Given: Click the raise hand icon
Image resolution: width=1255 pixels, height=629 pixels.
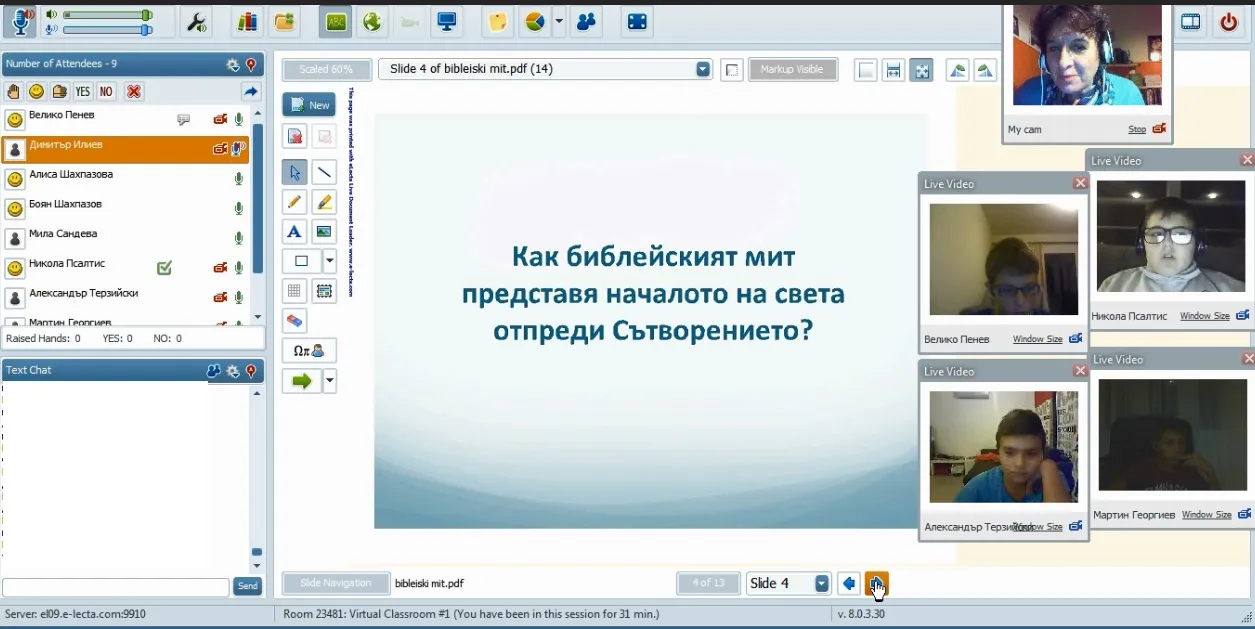Looking at the screenshot, I should [14, 92].
